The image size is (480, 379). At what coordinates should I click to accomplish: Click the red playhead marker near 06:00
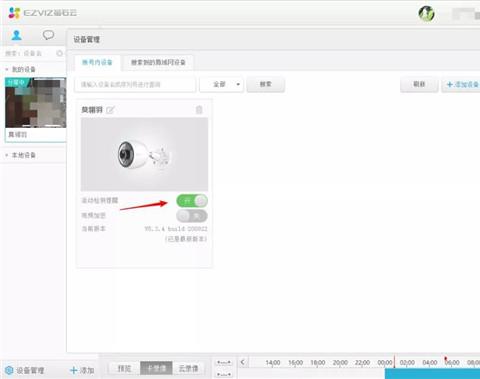(x=446, y=359)
